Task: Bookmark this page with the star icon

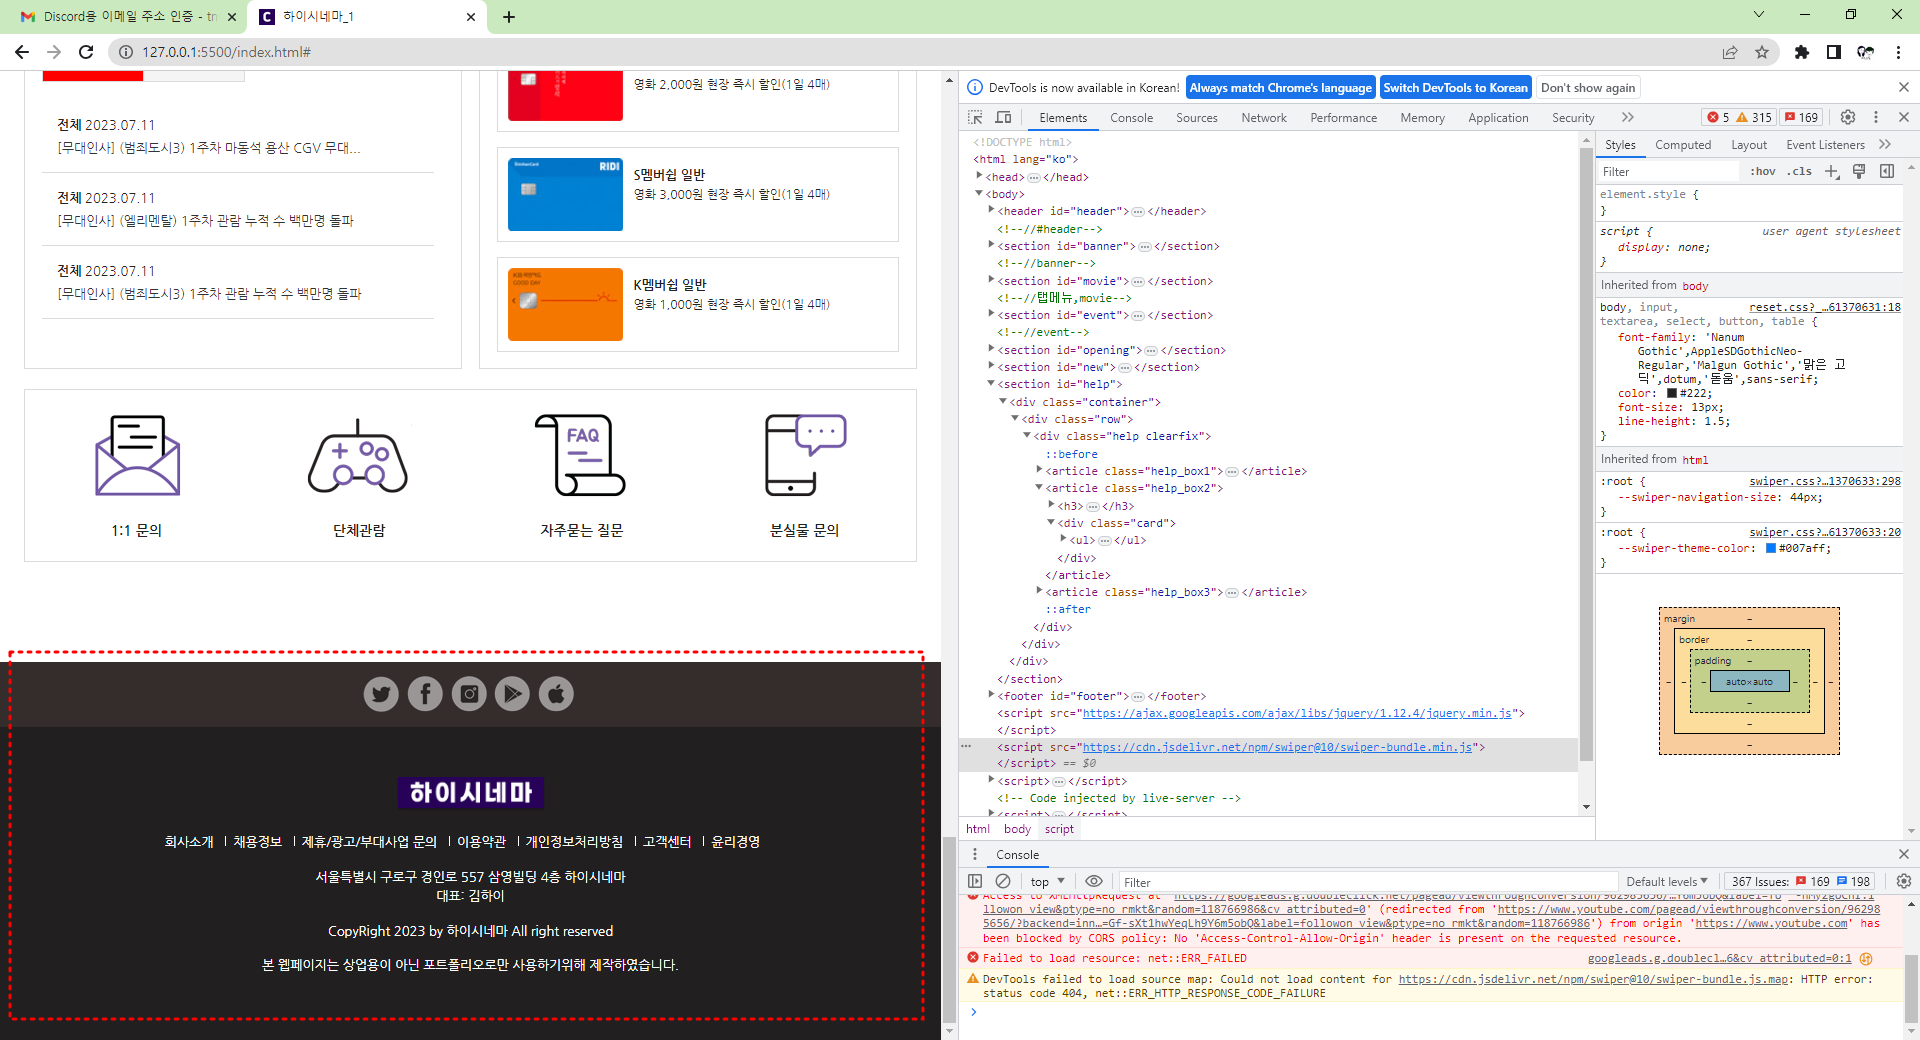Action: (1762, 52)
